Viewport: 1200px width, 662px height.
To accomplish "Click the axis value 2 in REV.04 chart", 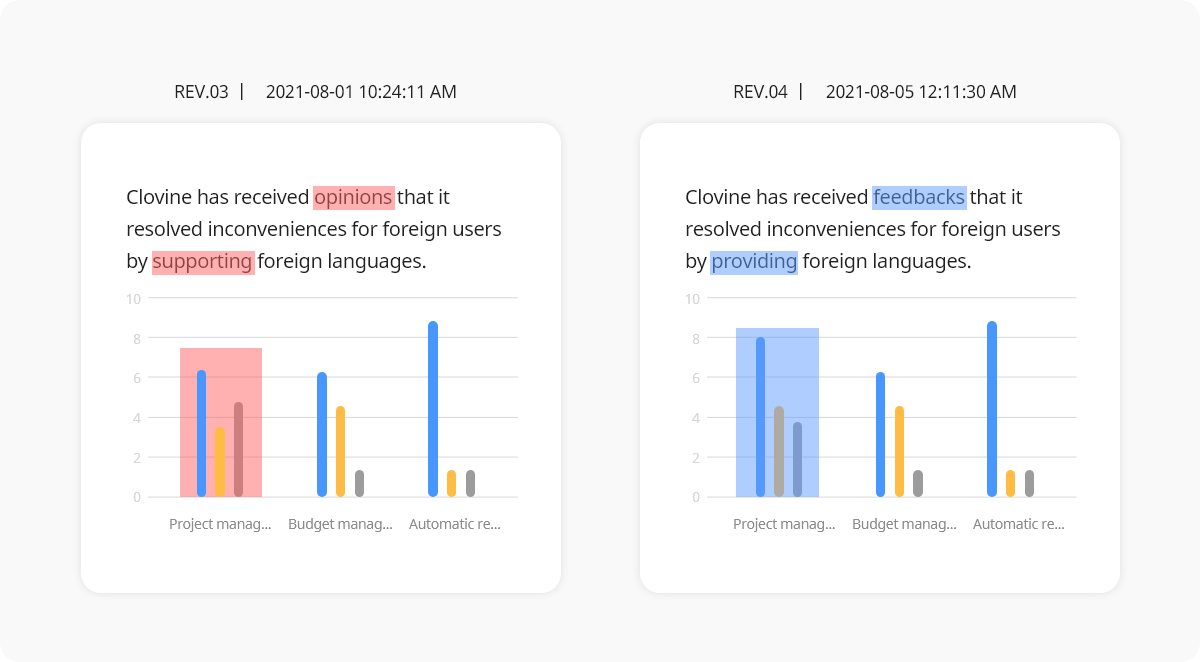I will [x=696, y=458].
